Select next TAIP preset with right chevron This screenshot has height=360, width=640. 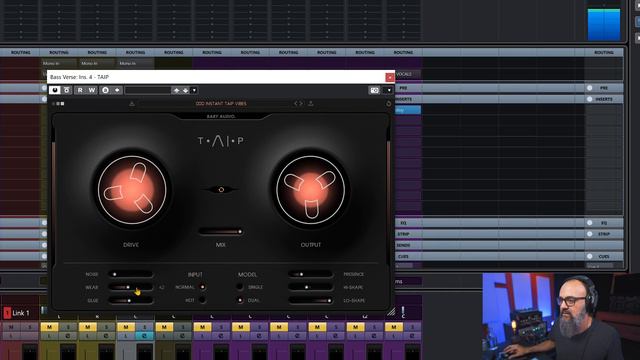point(301,104)
